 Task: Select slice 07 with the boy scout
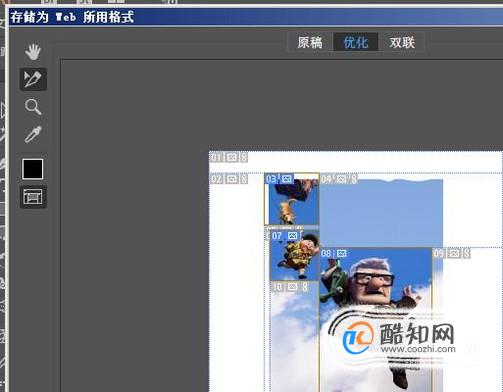294,255
